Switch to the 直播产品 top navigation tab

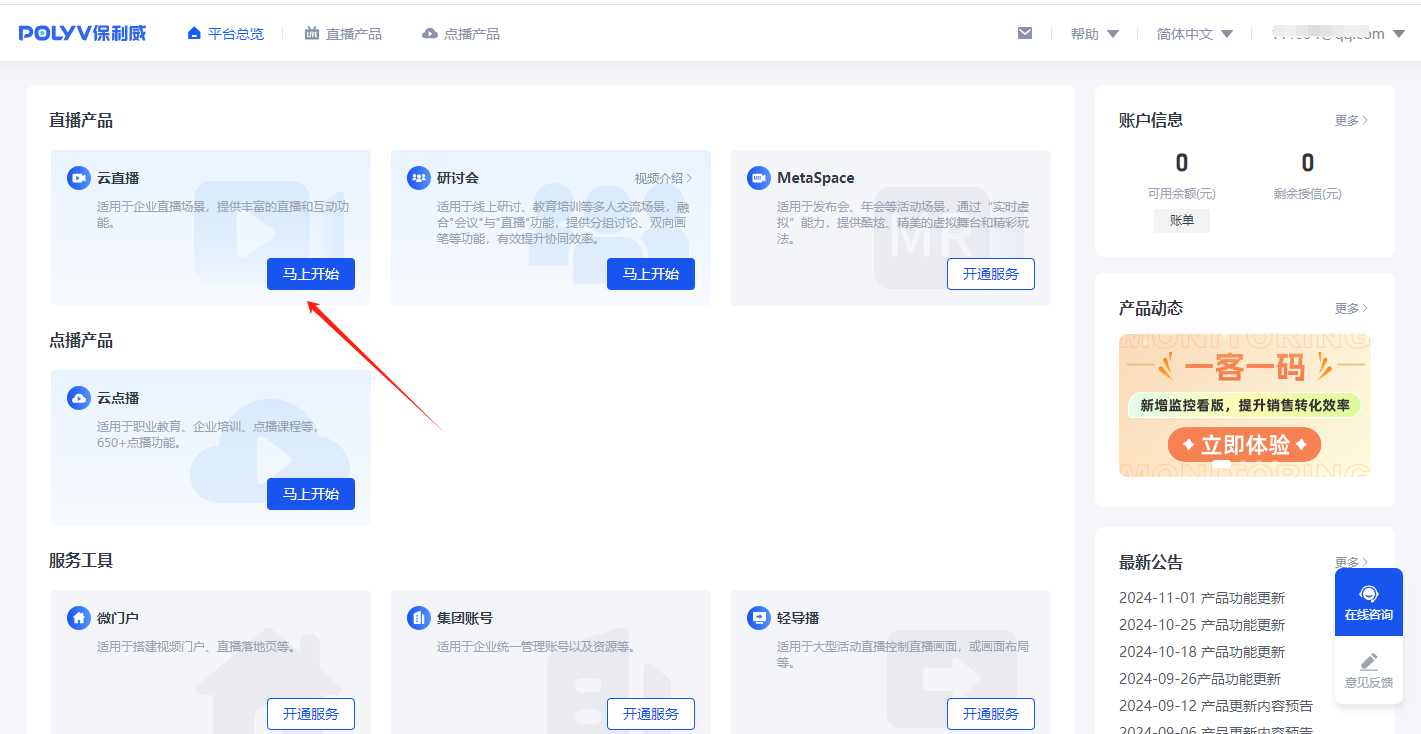[x=343, y=34]
